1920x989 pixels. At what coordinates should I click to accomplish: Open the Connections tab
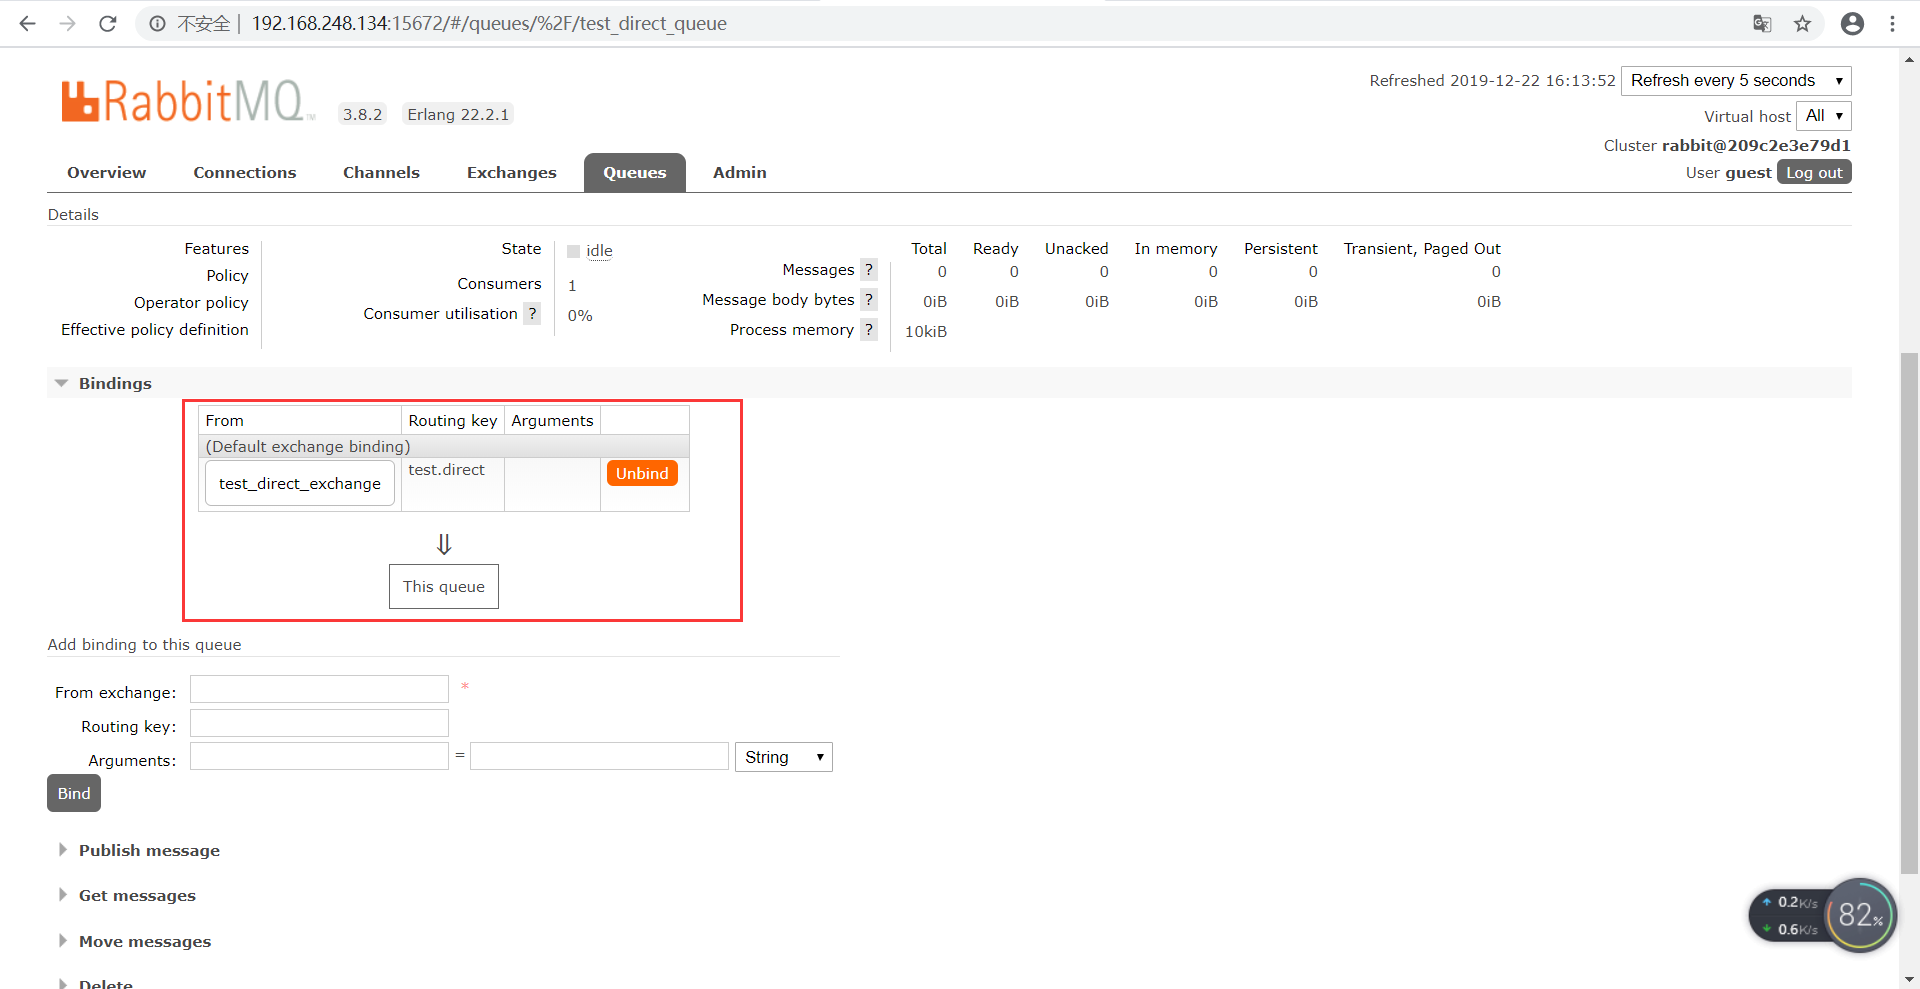click(x=245, y=172)
